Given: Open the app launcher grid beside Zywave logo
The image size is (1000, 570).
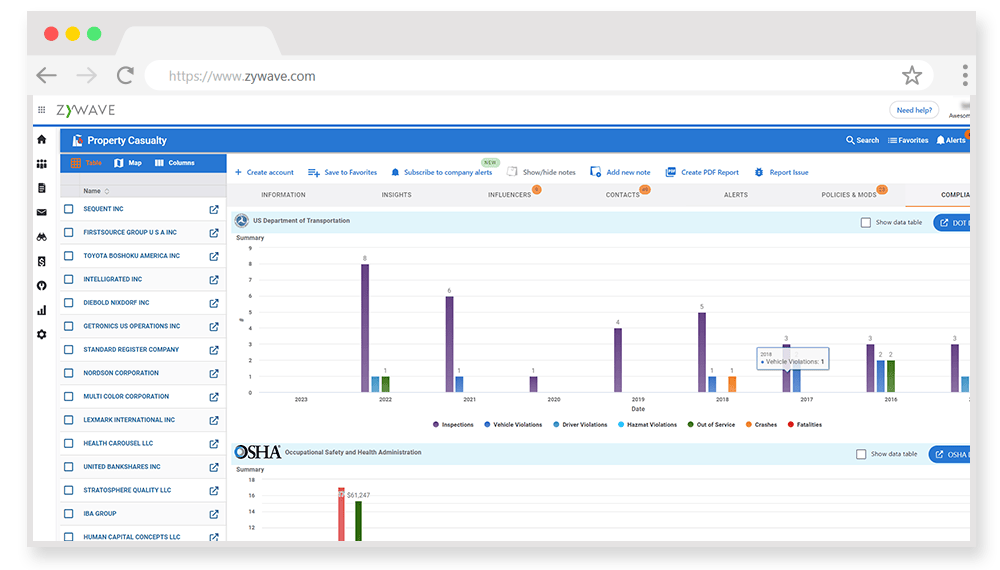Looking at the screenshot, I should (41, 110).
